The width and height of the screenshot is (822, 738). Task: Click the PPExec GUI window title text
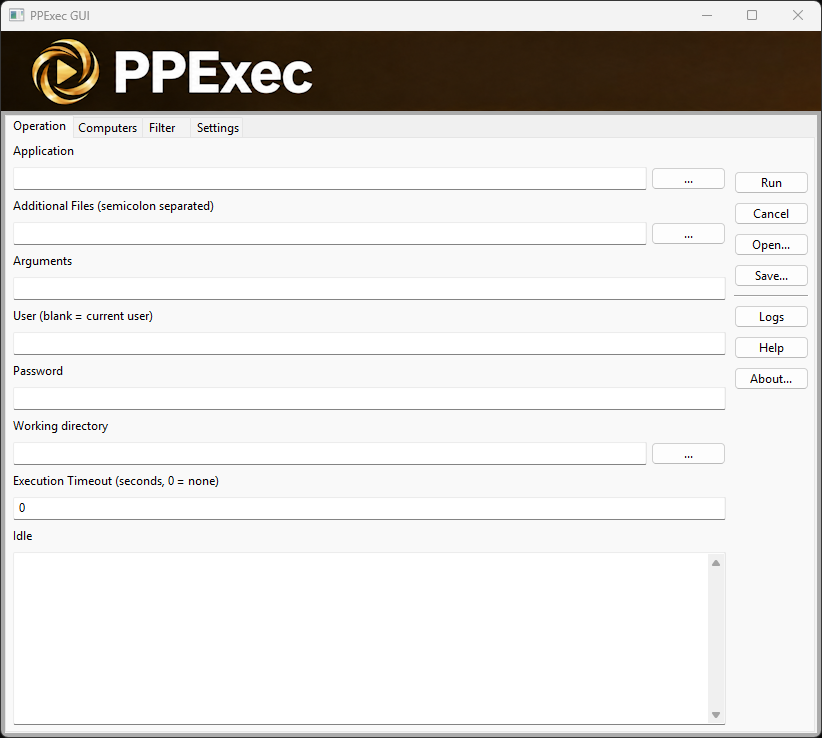[x=60, y=16]
